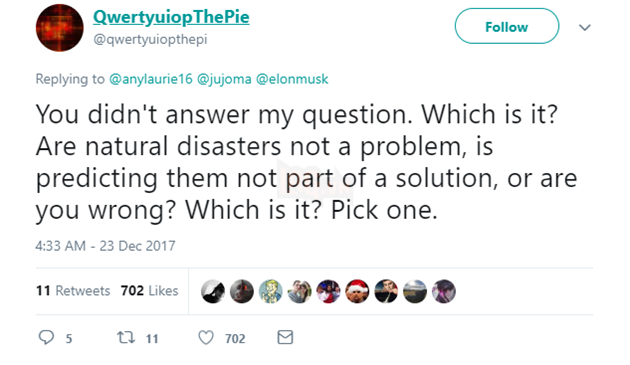Open QwertyuiopThePie's profile avatar
The image size is (630, 365).
59,28
